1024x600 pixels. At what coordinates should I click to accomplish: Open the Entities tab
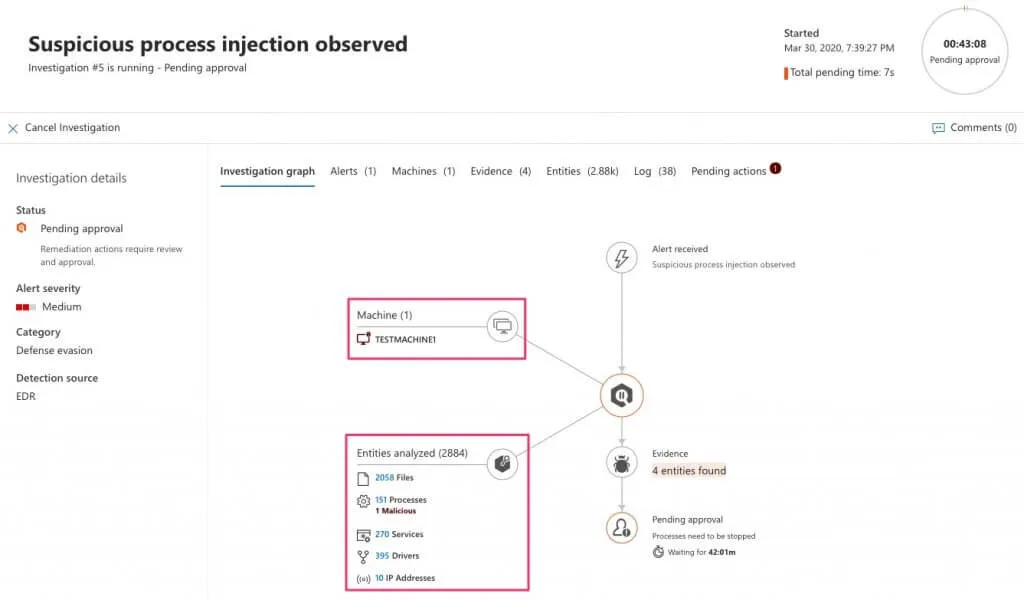click(582, 171)
